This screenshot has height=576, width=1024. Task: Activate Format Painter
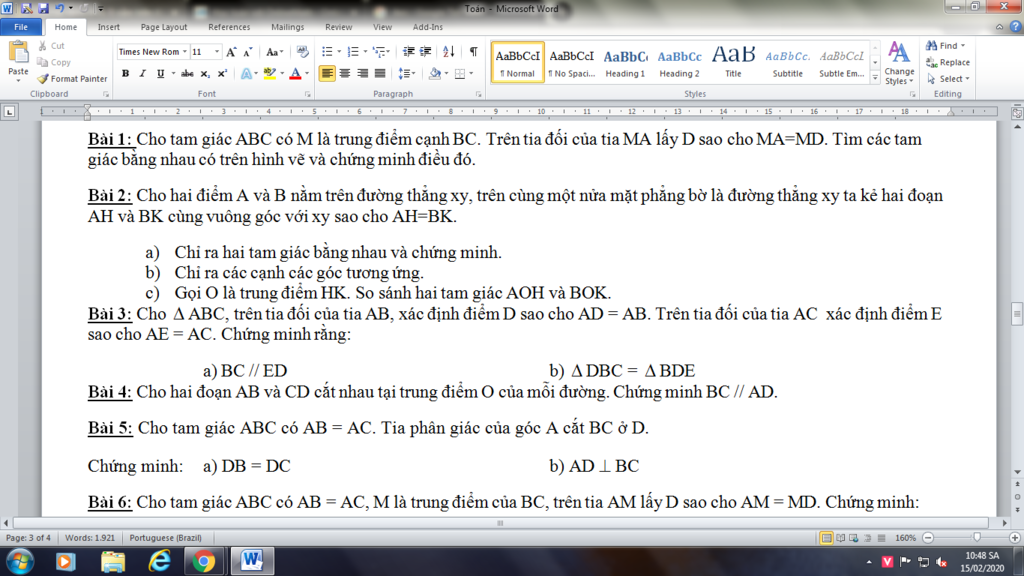72,78
